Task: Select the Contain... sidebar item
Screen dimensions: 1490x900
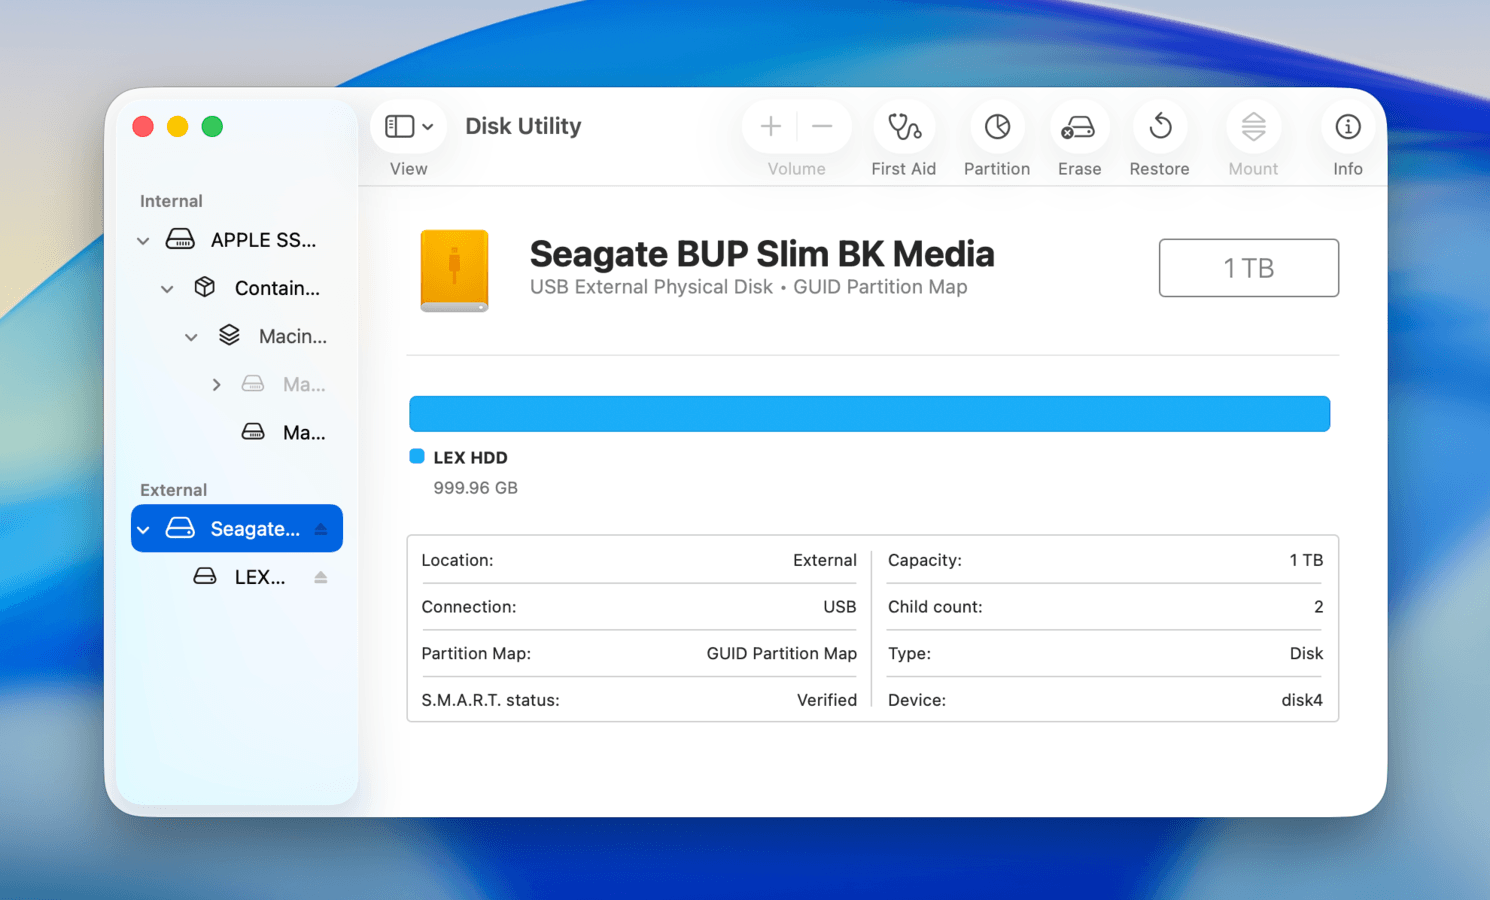Action: point(237,288)
